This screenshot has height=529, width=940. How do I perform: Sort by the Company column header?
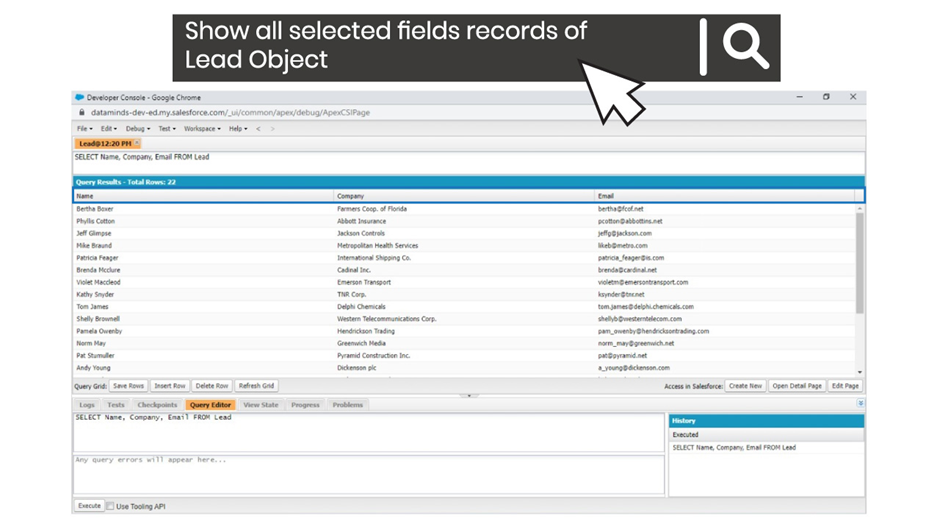[464, 196]
